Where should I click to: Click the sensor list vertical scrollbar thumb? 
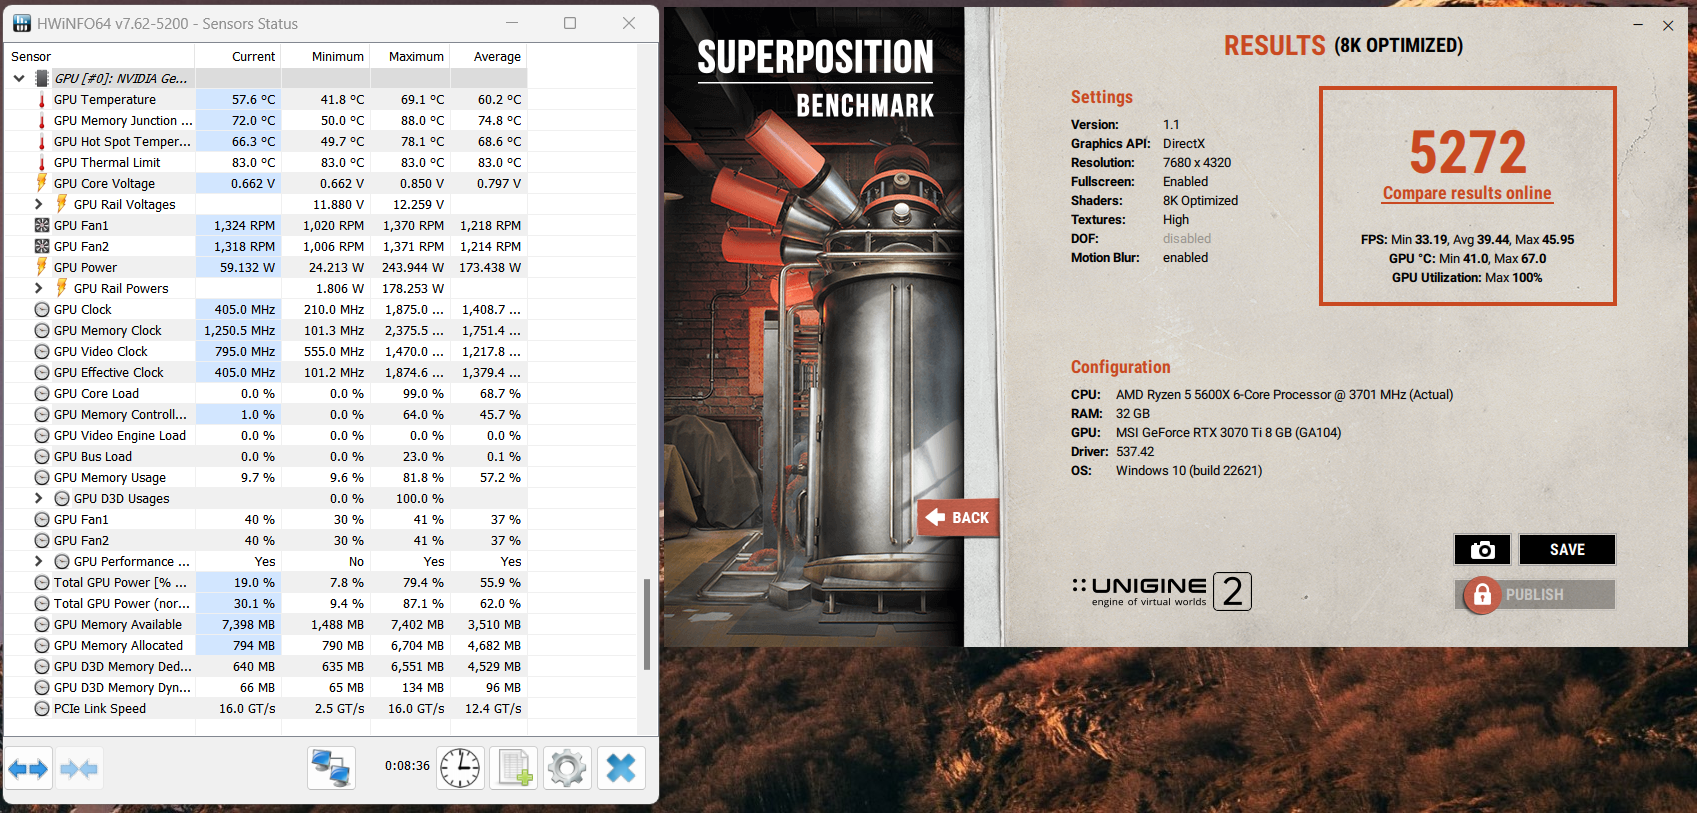(647, 624)
